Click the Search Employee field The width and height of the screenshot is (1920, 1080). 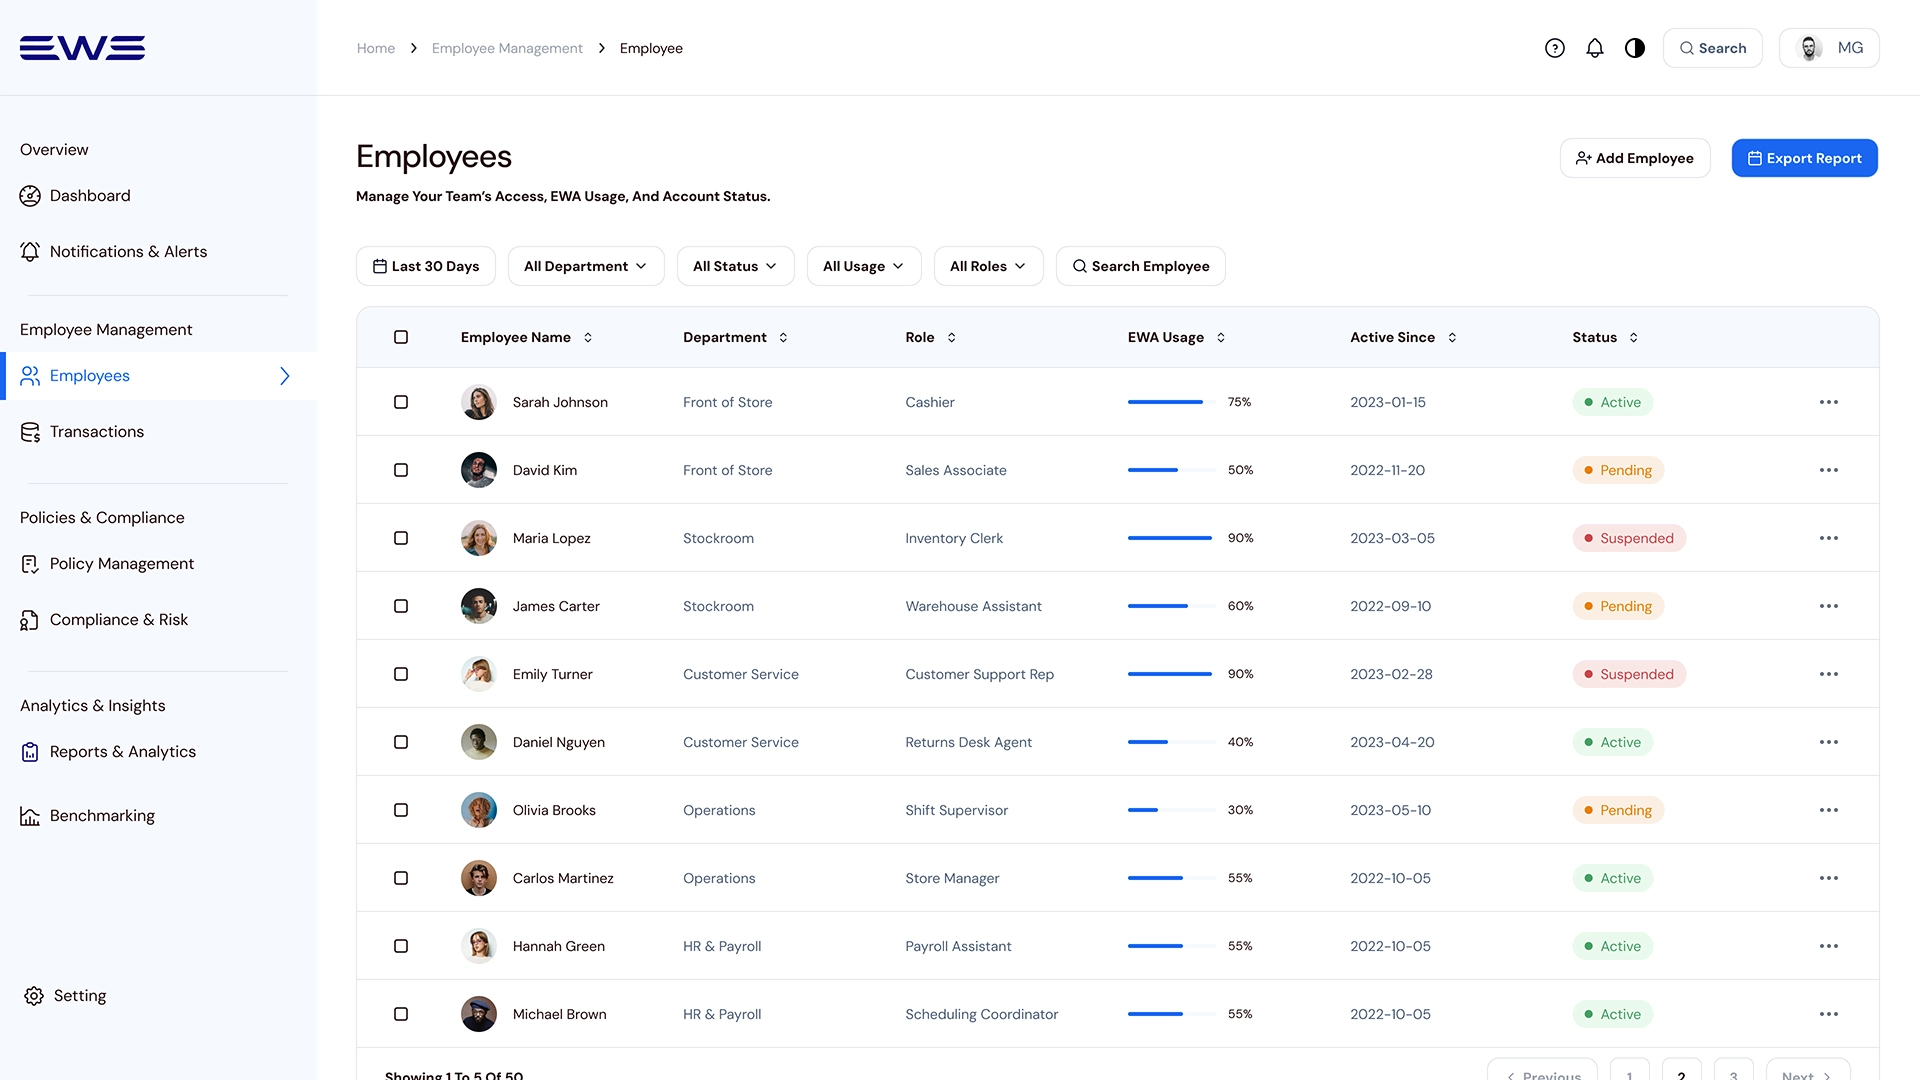click(1141, 266)
